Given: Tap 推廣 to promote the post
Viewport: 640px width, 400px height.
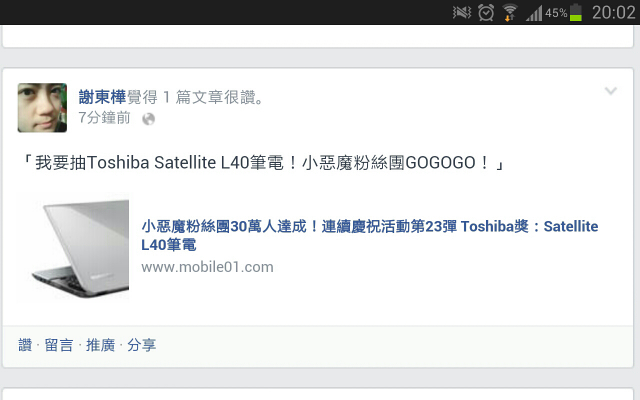Looking at the screenshot, I should [100, 345].
